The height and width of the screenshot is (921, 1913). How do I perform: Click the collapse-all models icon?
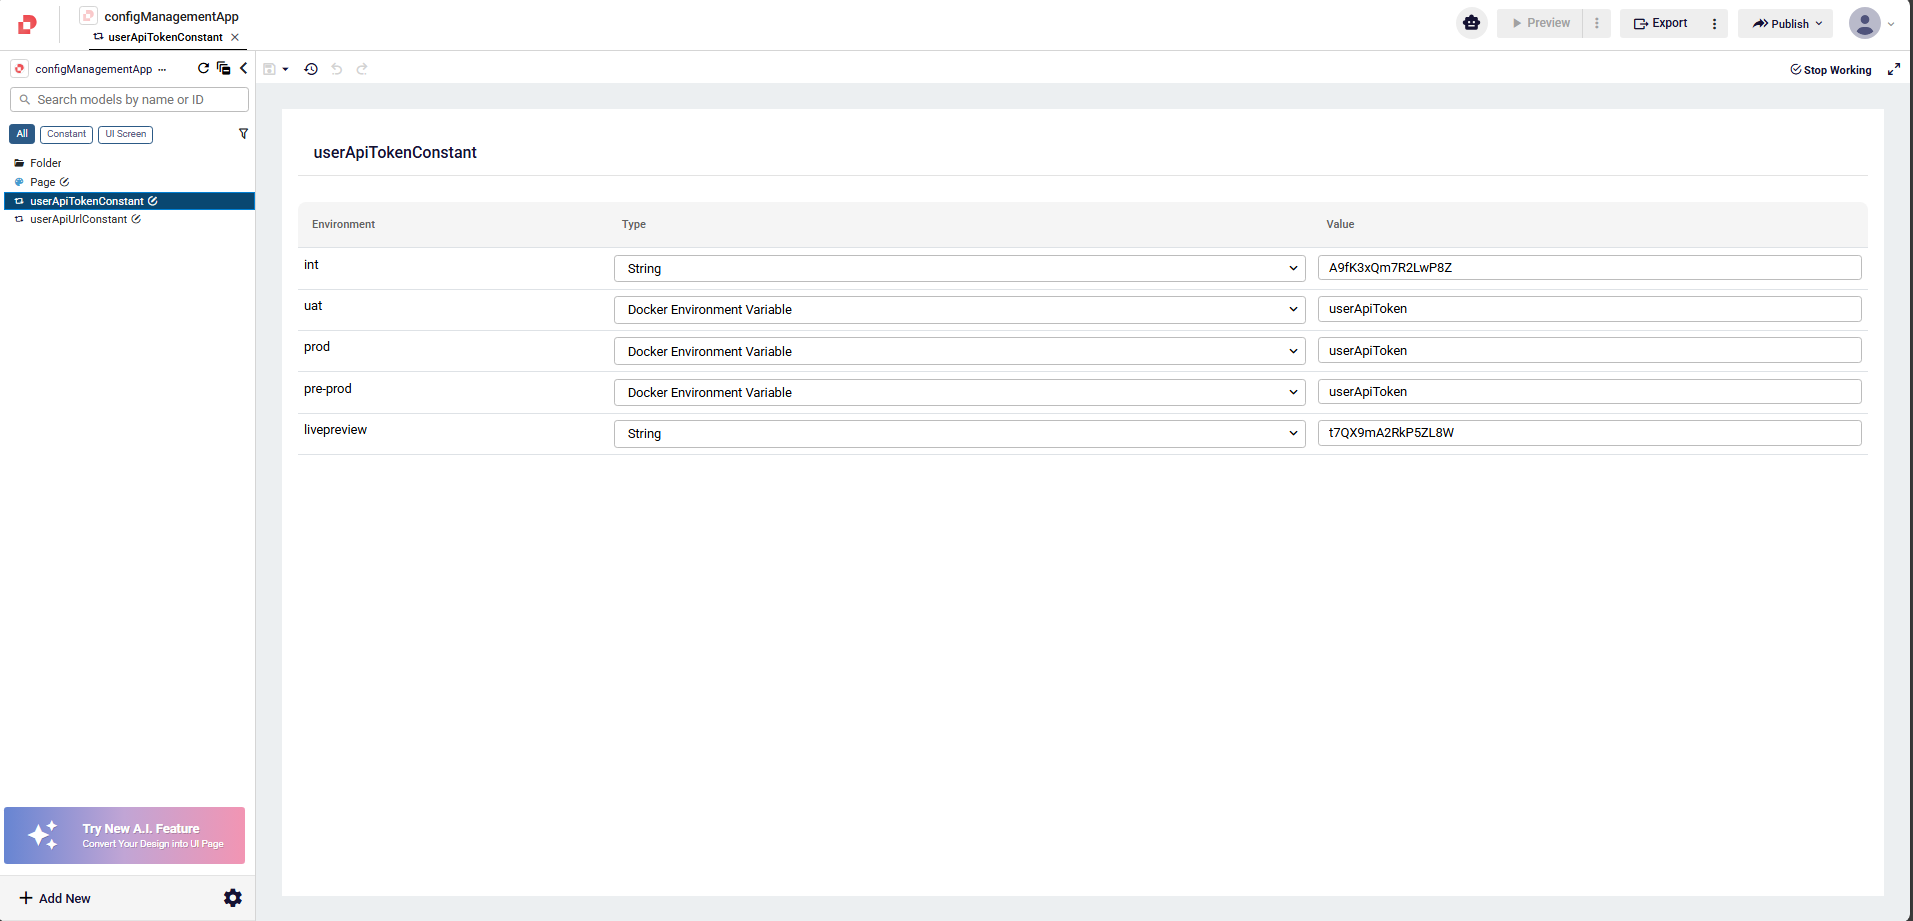224,68
